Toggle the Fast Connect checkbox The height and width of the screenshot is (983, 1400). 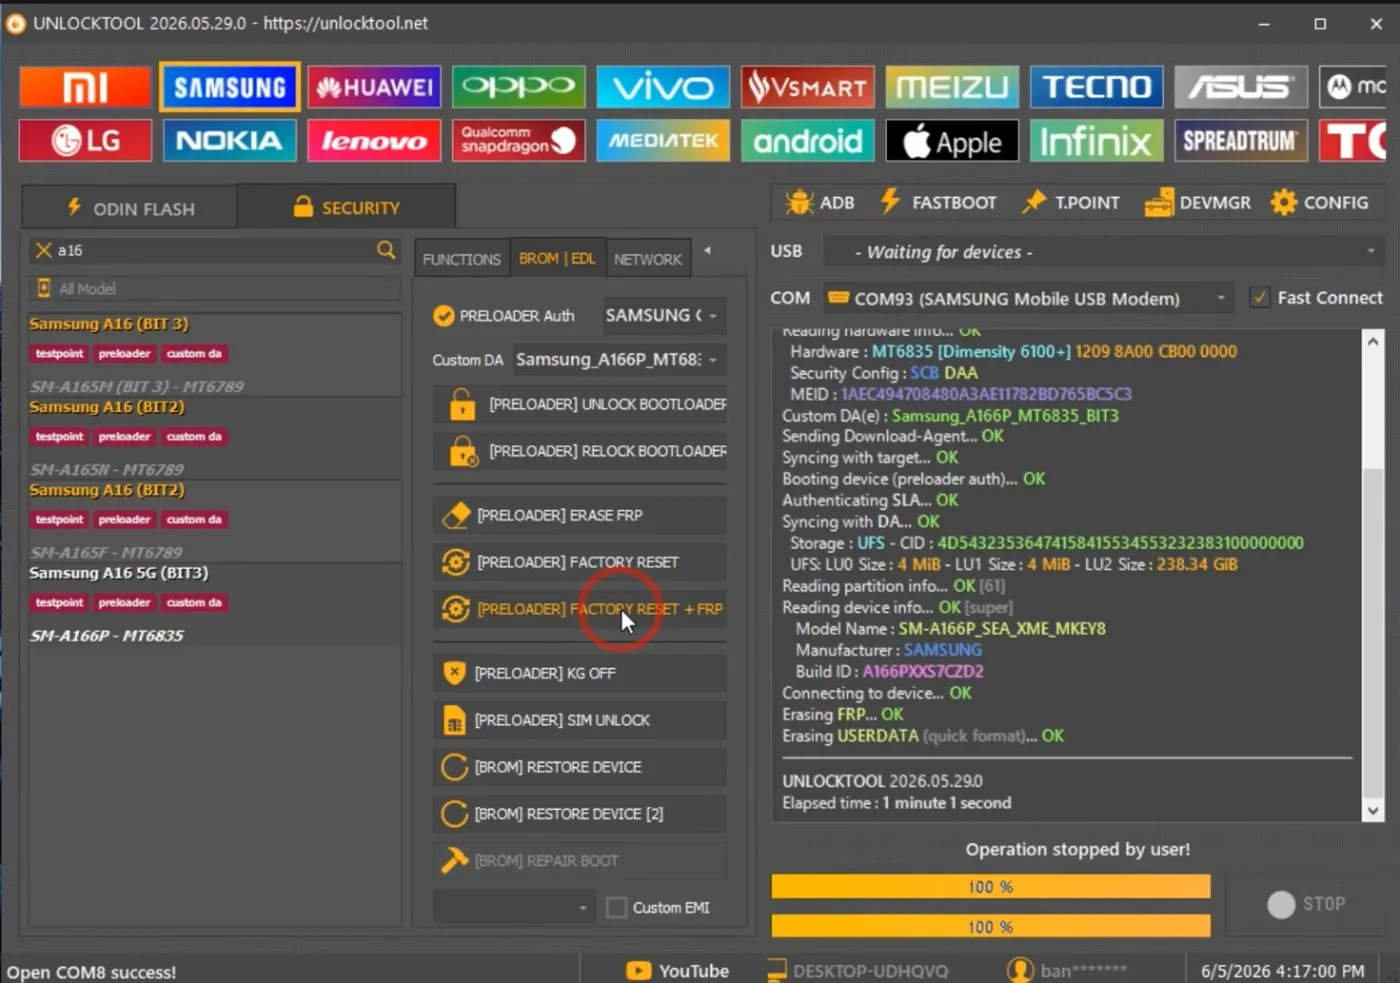[1260, 297]
